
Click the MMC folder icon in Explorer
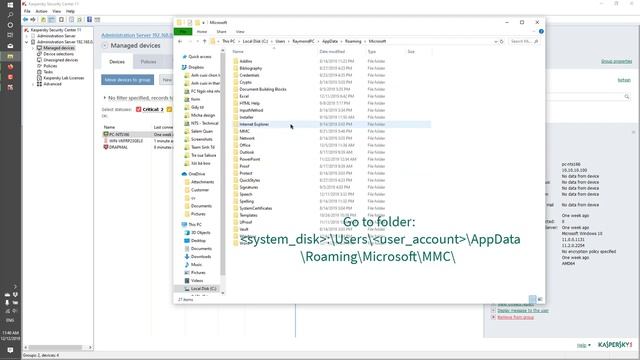click(236, 131)
